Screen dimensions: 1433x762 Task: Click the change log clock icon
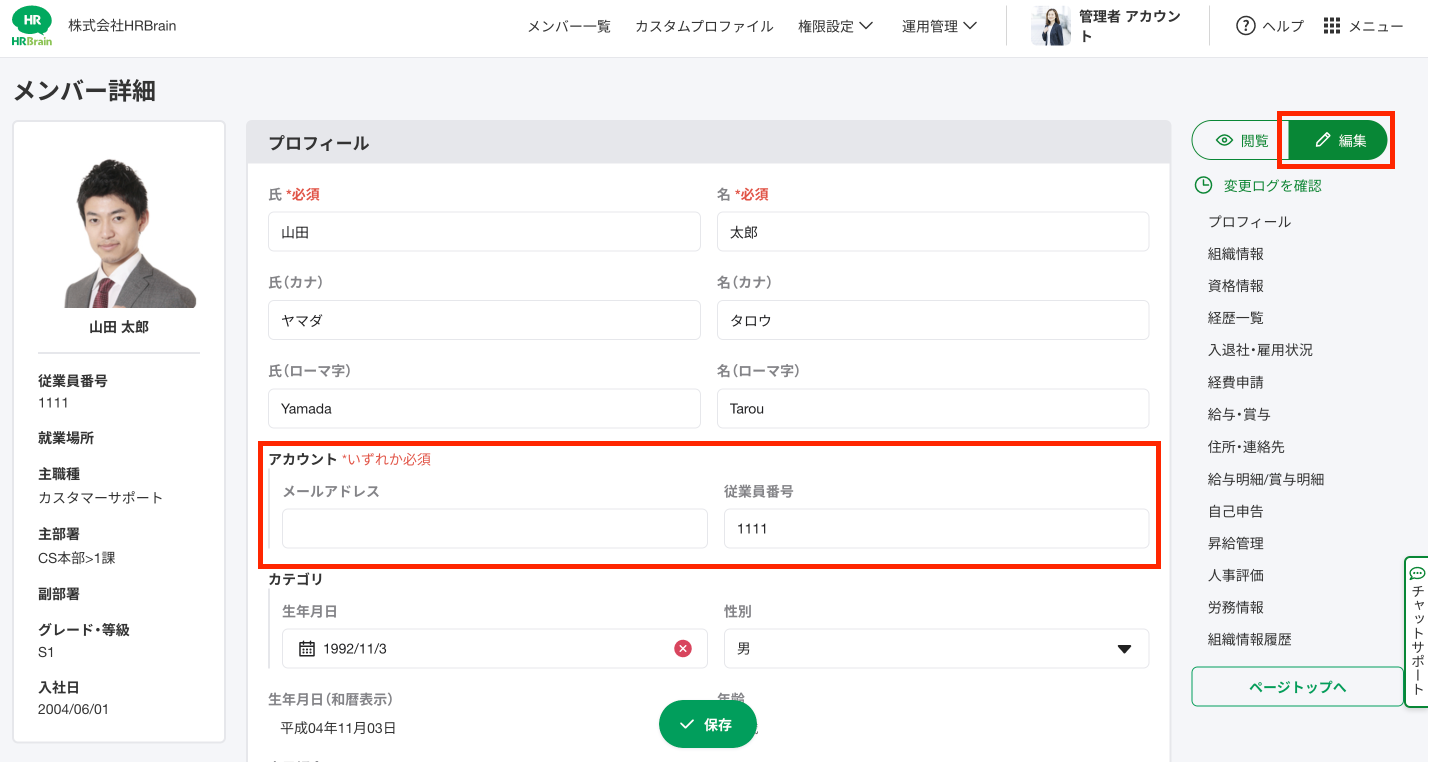[x=1204, y=185]
